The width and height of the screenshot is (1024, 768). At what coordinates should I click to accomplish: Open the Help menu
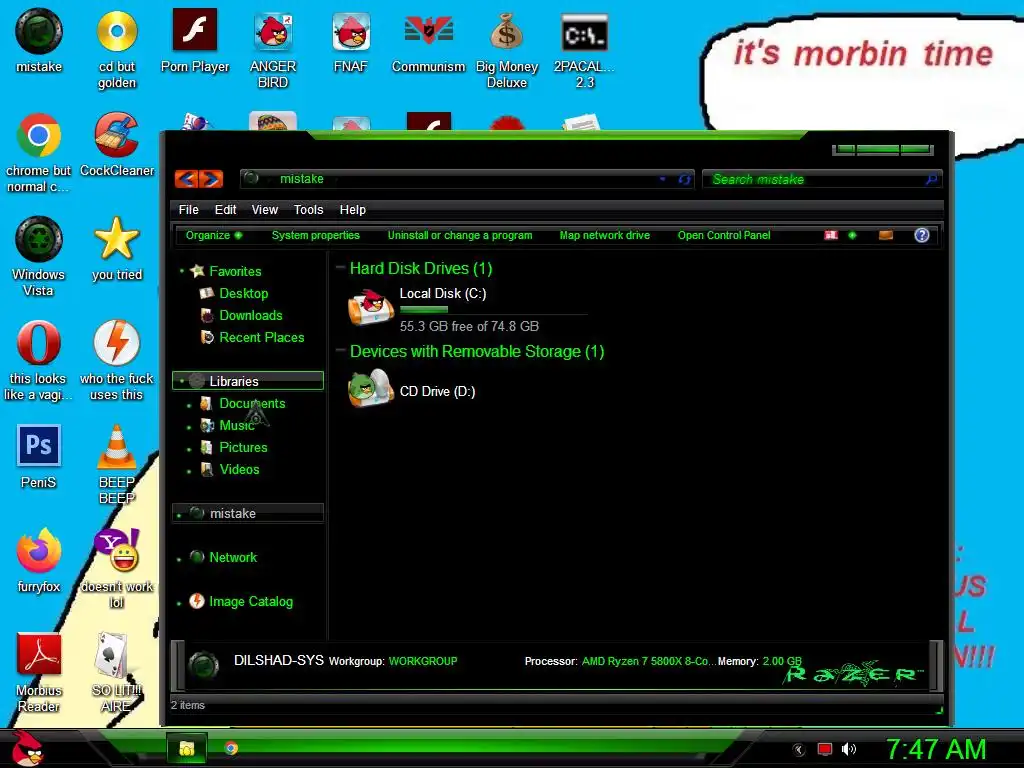[x=353, y=210]
